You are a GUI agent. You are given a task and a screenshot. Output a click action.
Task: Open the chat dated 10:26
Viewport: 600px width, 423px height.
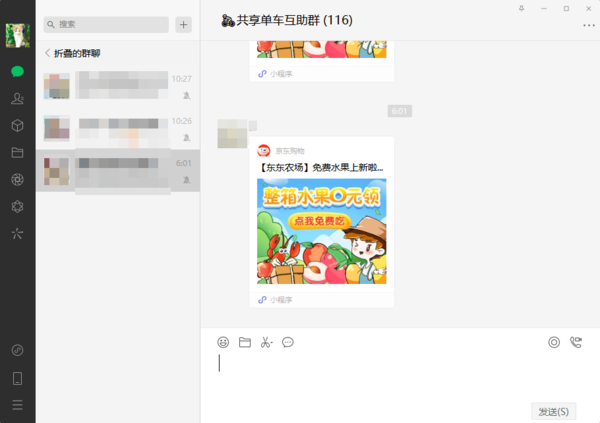(118, 128)
